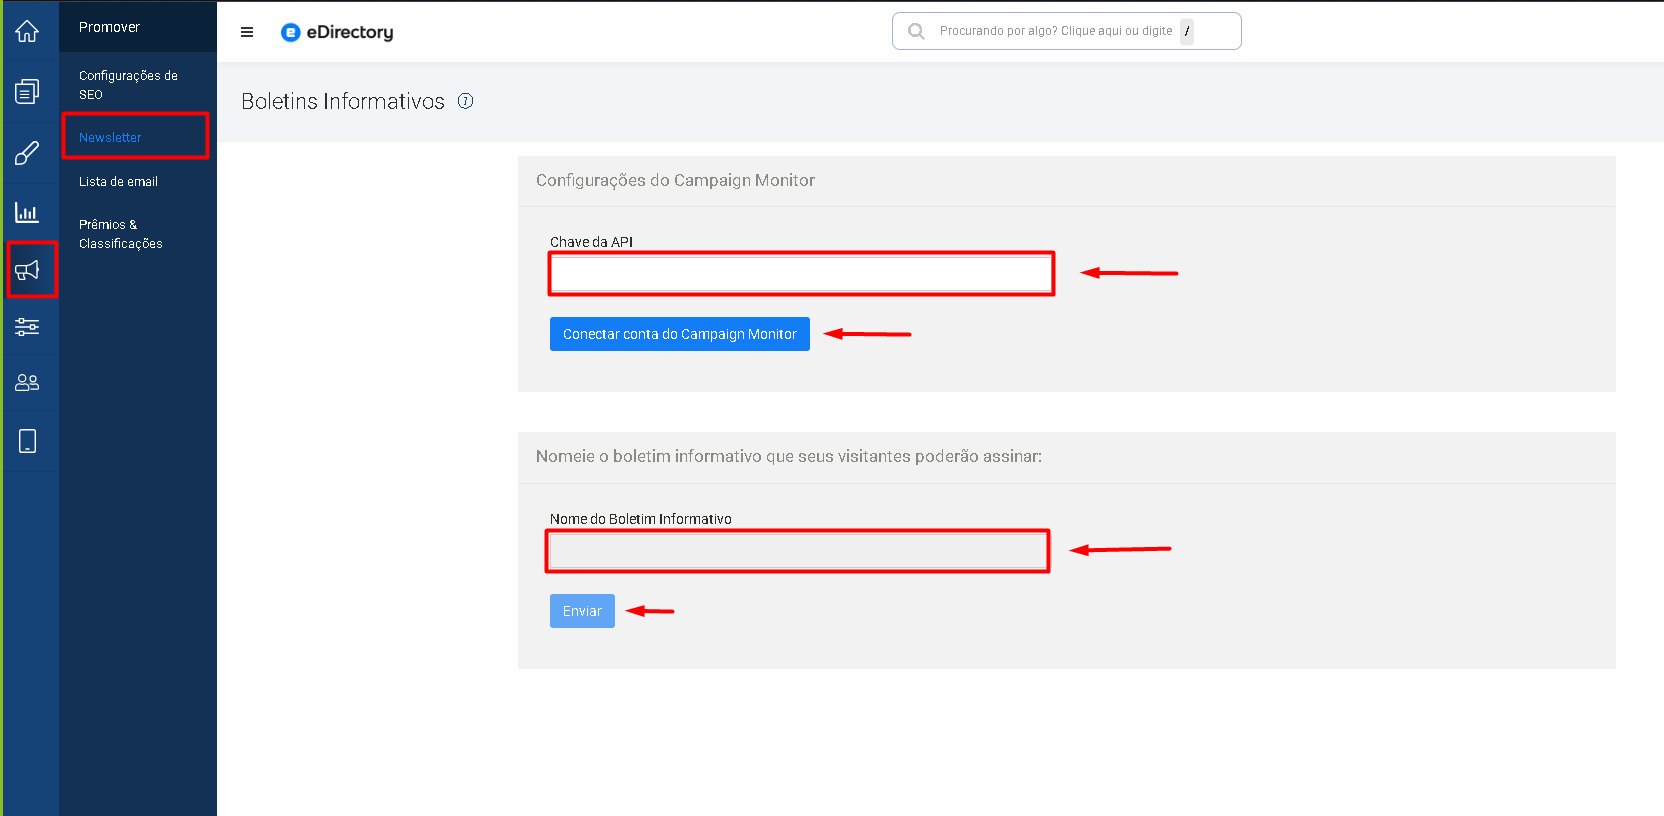The image size is (1664, 816).
Task: Click the Chave da API label
Action: 591,242
